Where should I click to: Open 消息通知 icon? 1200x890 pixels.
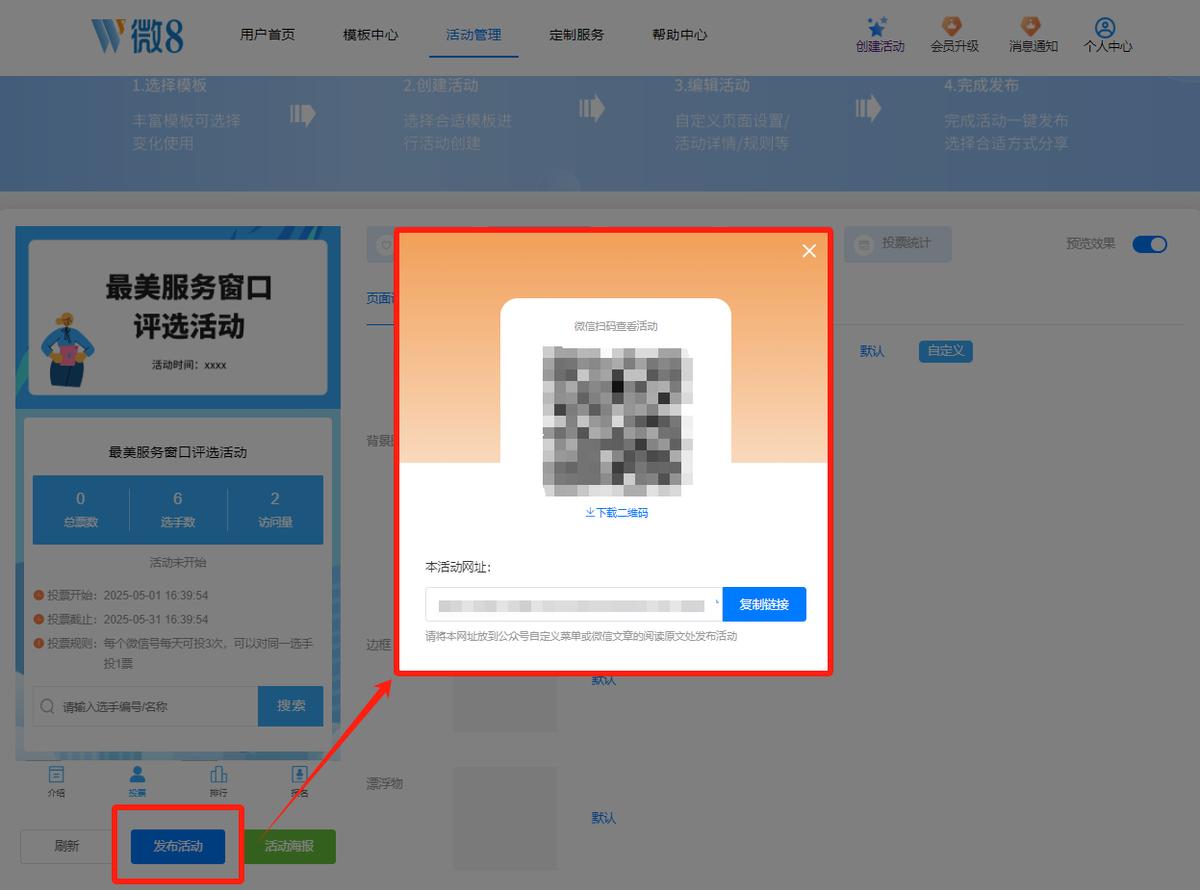click(1031, 26)
